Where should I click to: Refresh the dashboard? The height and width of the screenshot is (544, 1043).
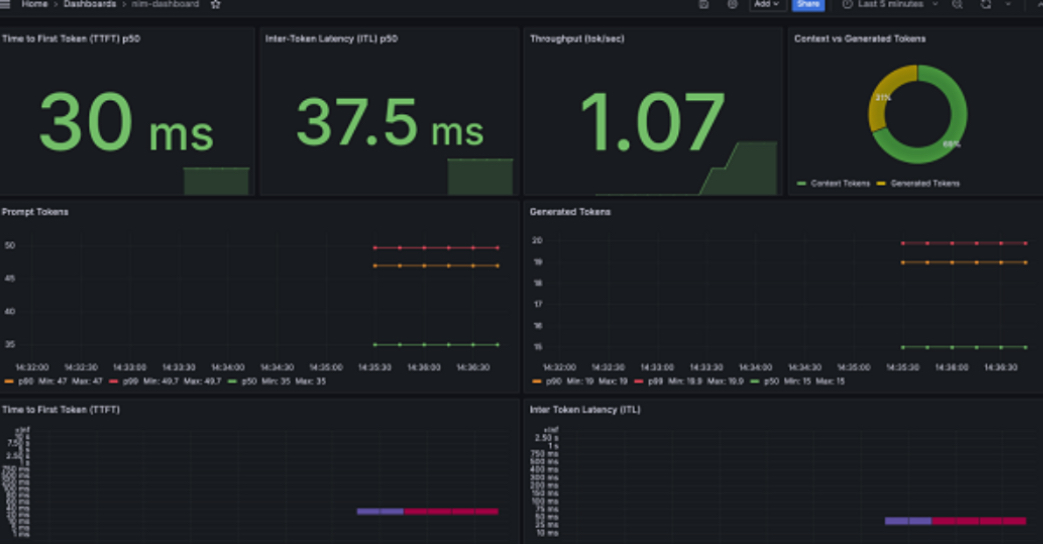click(986, 4)
